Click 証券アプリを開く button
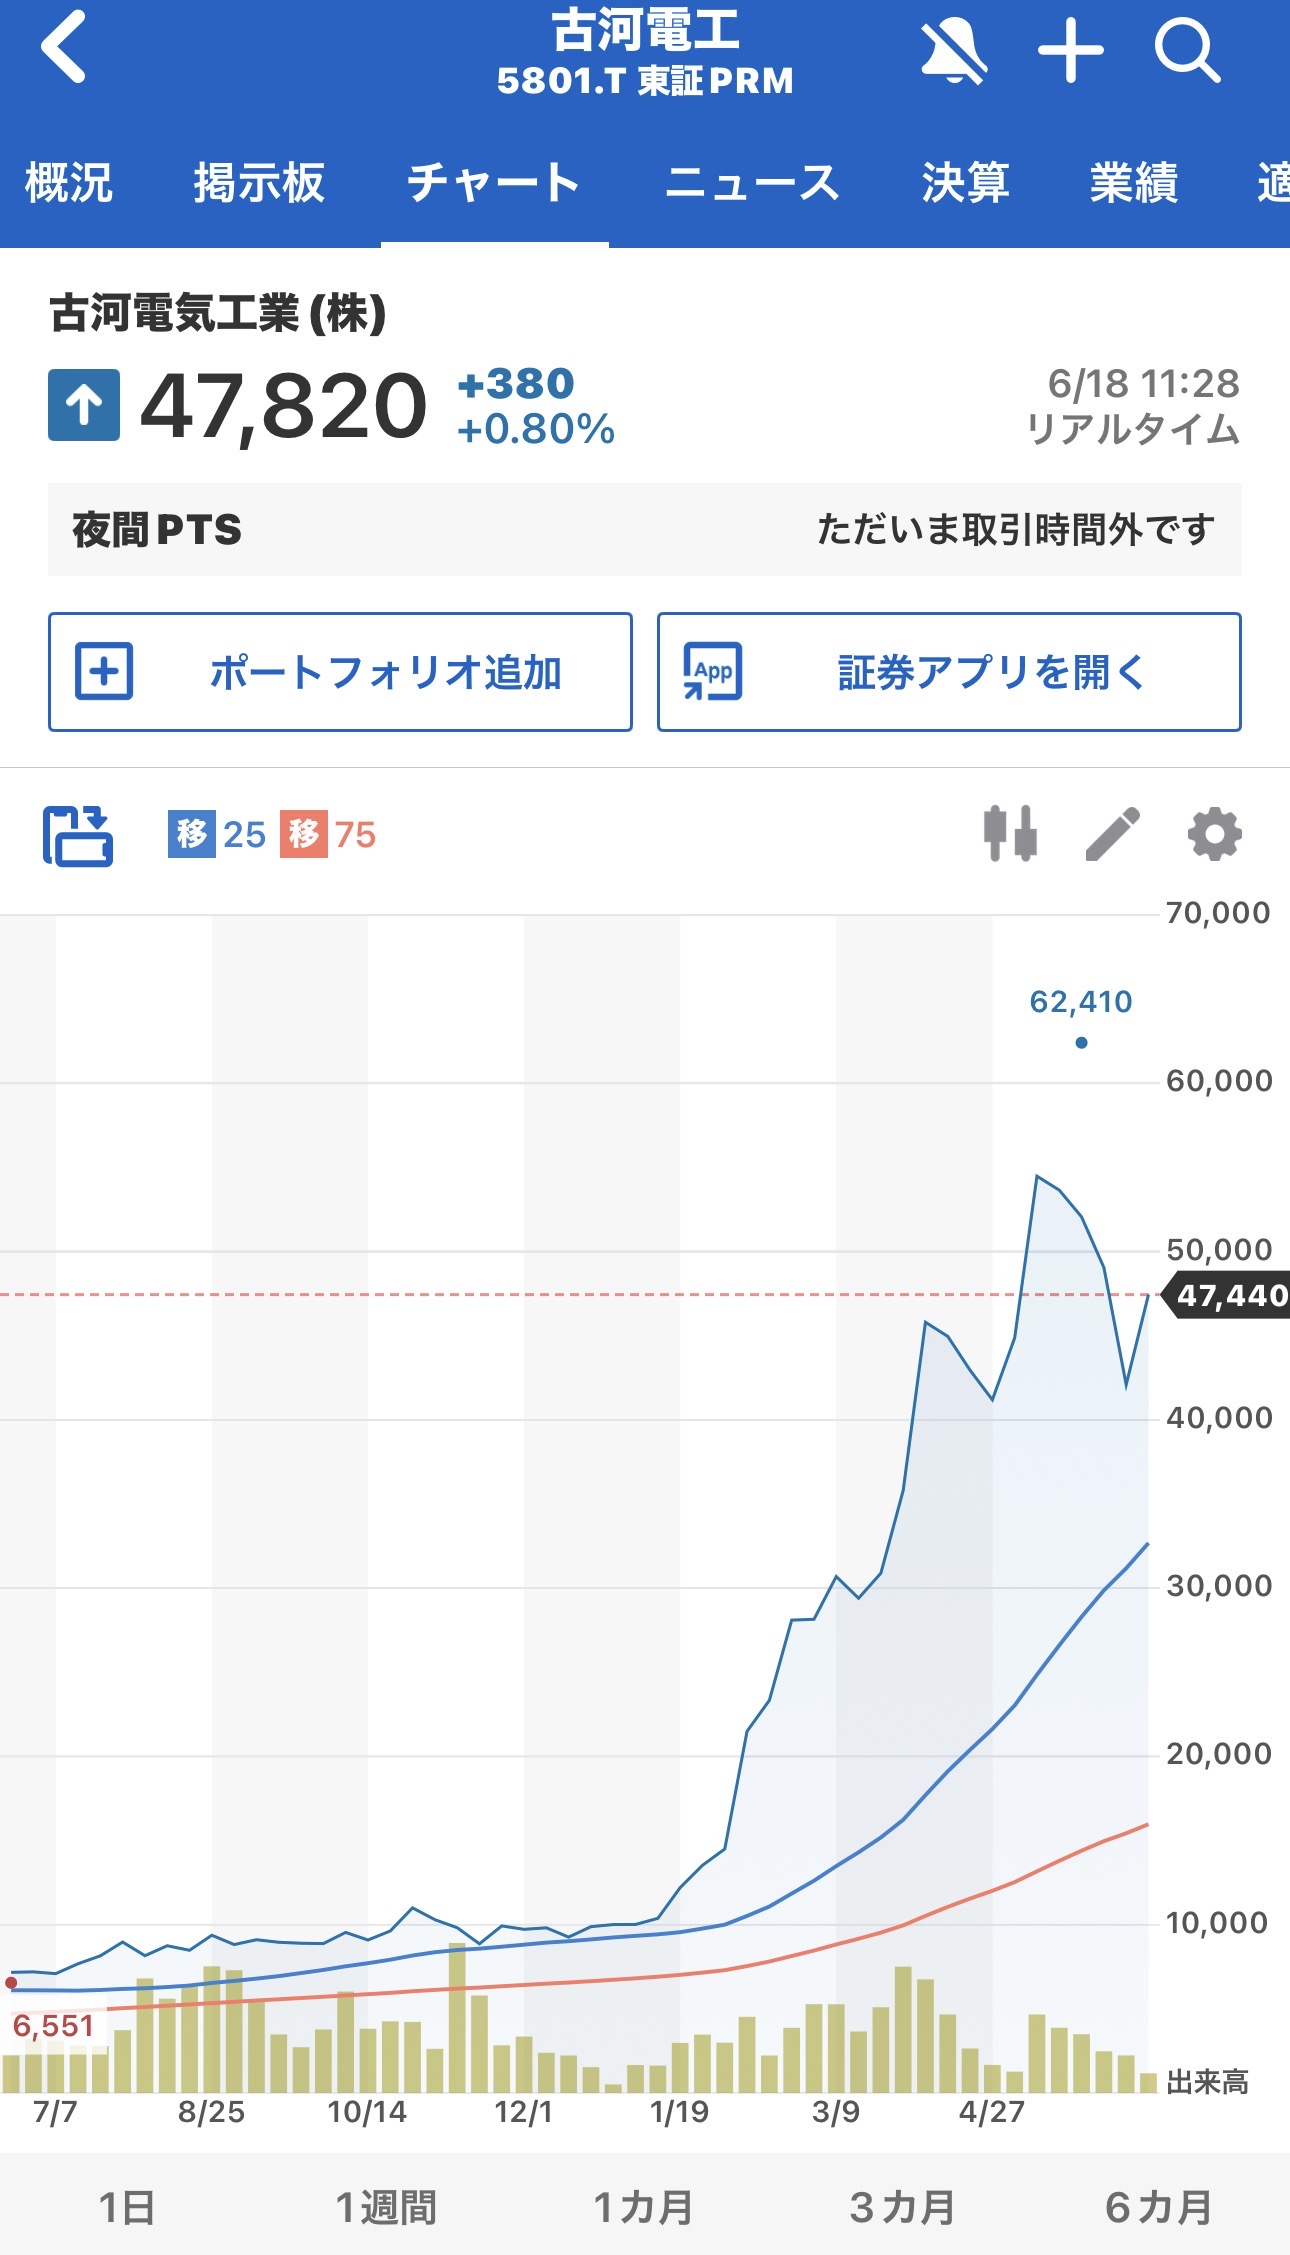1290x2255 pixels. pyautogui.click(x=949, y=672)
